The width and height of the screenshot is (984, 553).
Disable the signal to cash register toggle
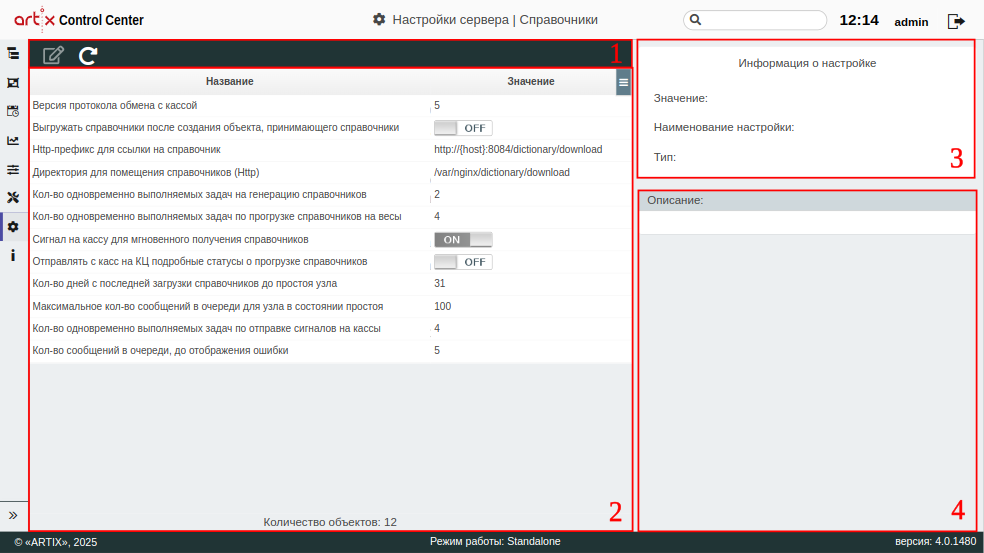(463, 240)
